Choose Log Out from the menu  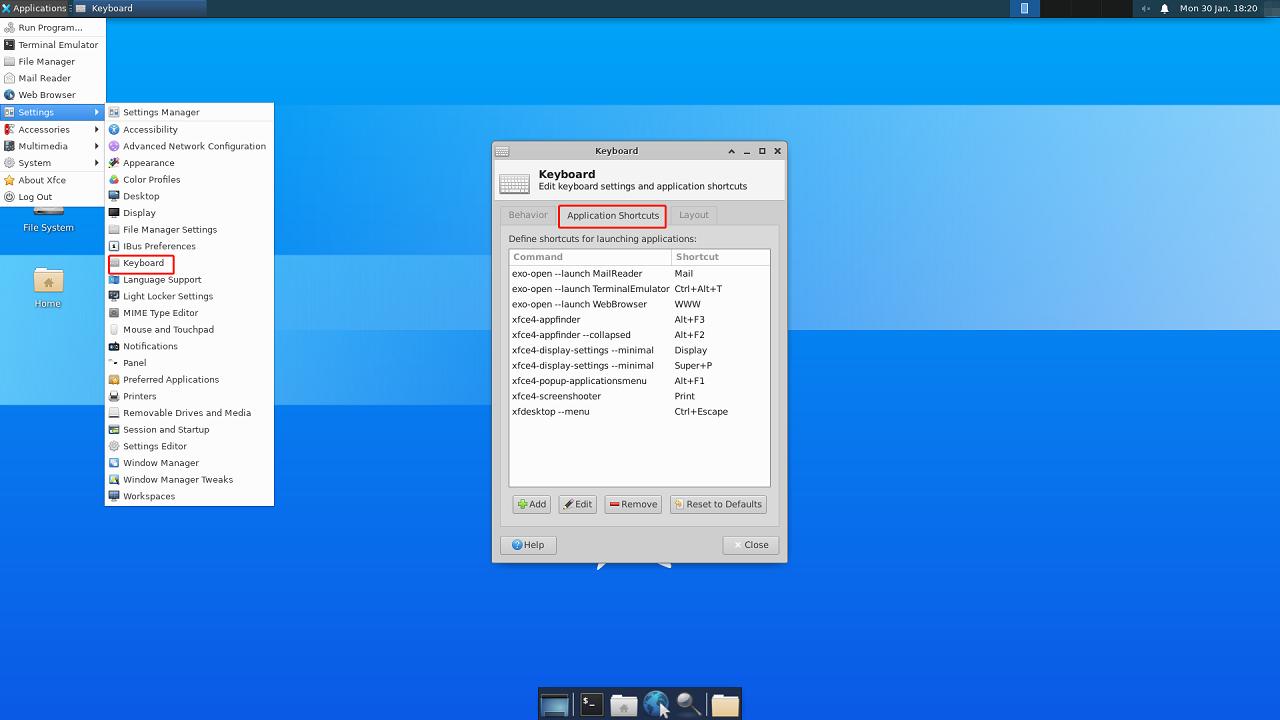(52, 197)
